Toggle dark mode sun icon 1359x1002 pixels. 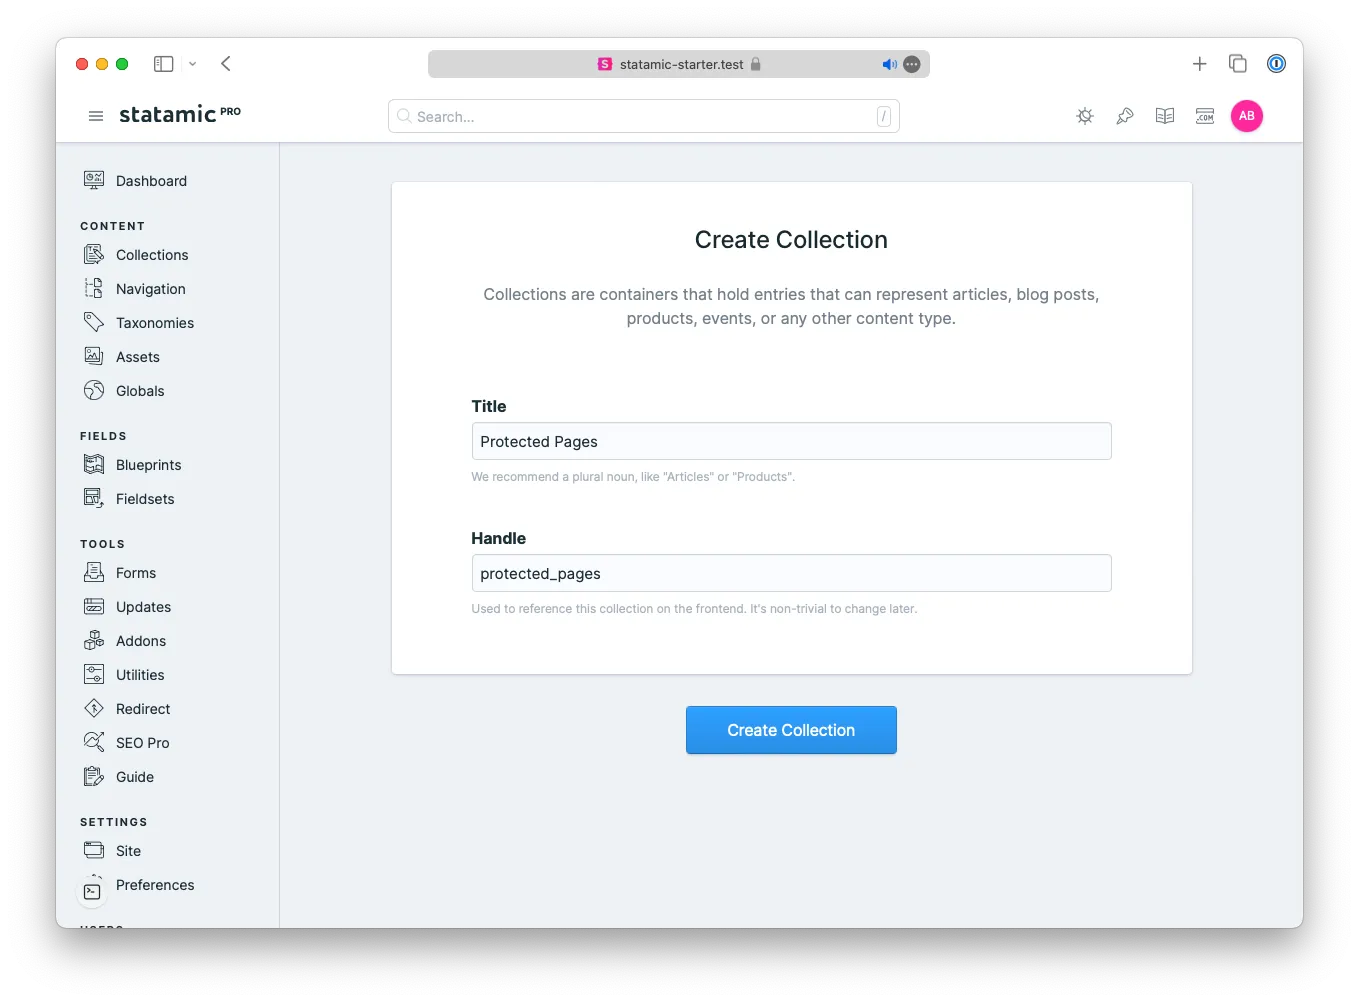tap(1085, 116)
